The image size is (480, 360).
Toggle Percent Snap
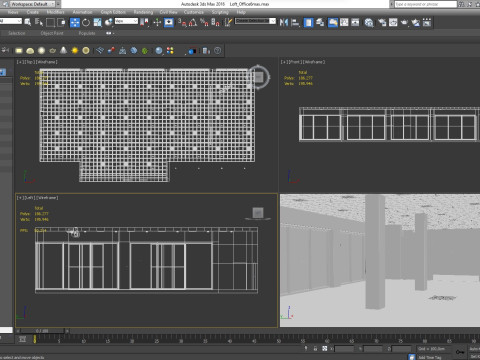pyautogui.click(x=204, y=22)
